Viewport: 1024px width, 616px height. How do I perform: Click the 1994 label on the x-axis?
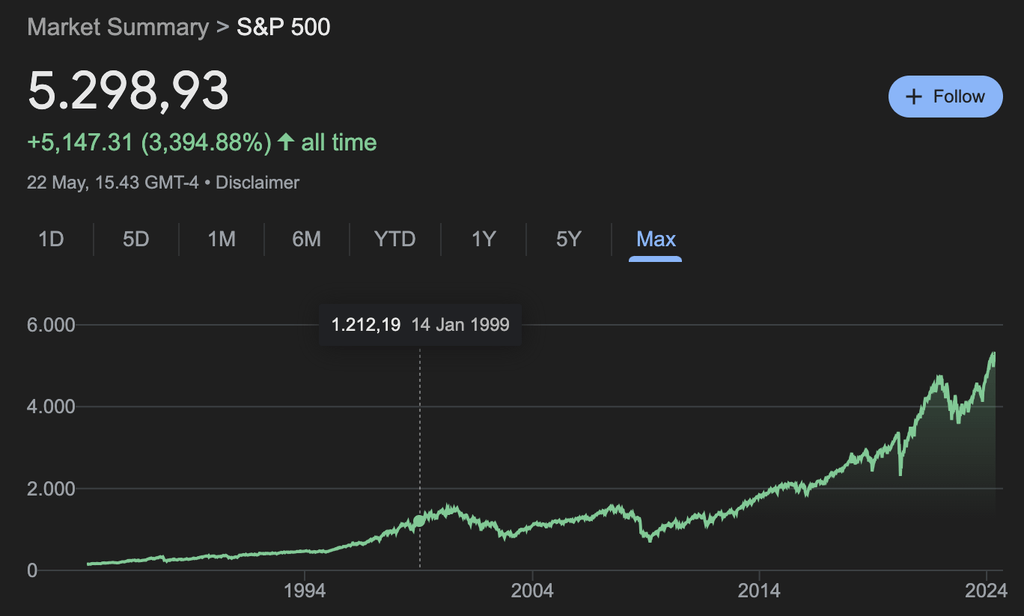coord(305,588)
